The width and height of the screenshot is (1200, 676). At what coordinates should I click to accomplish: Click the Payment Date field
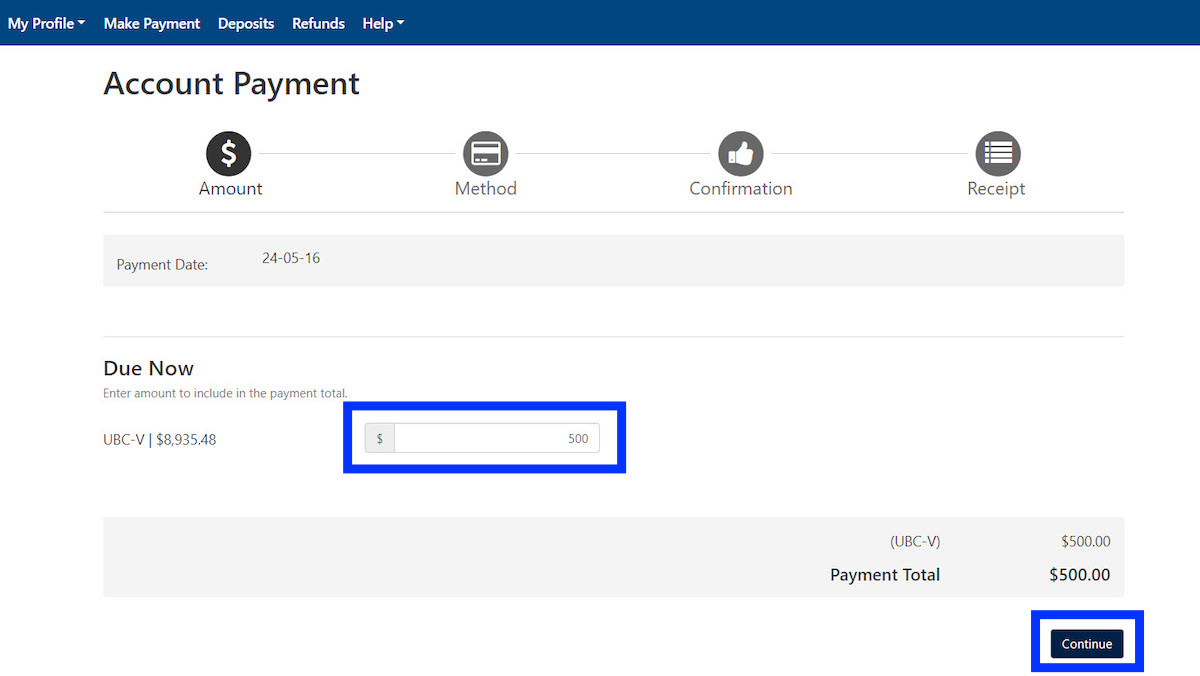coord(291,257)
